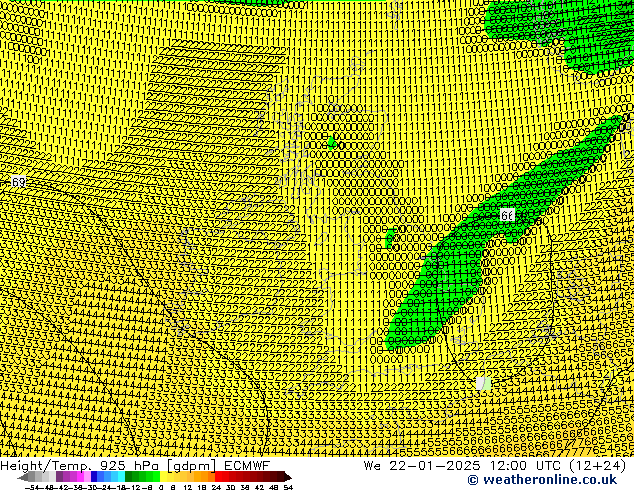Select the bright yellow legend swatch near 0

[163, 476]
